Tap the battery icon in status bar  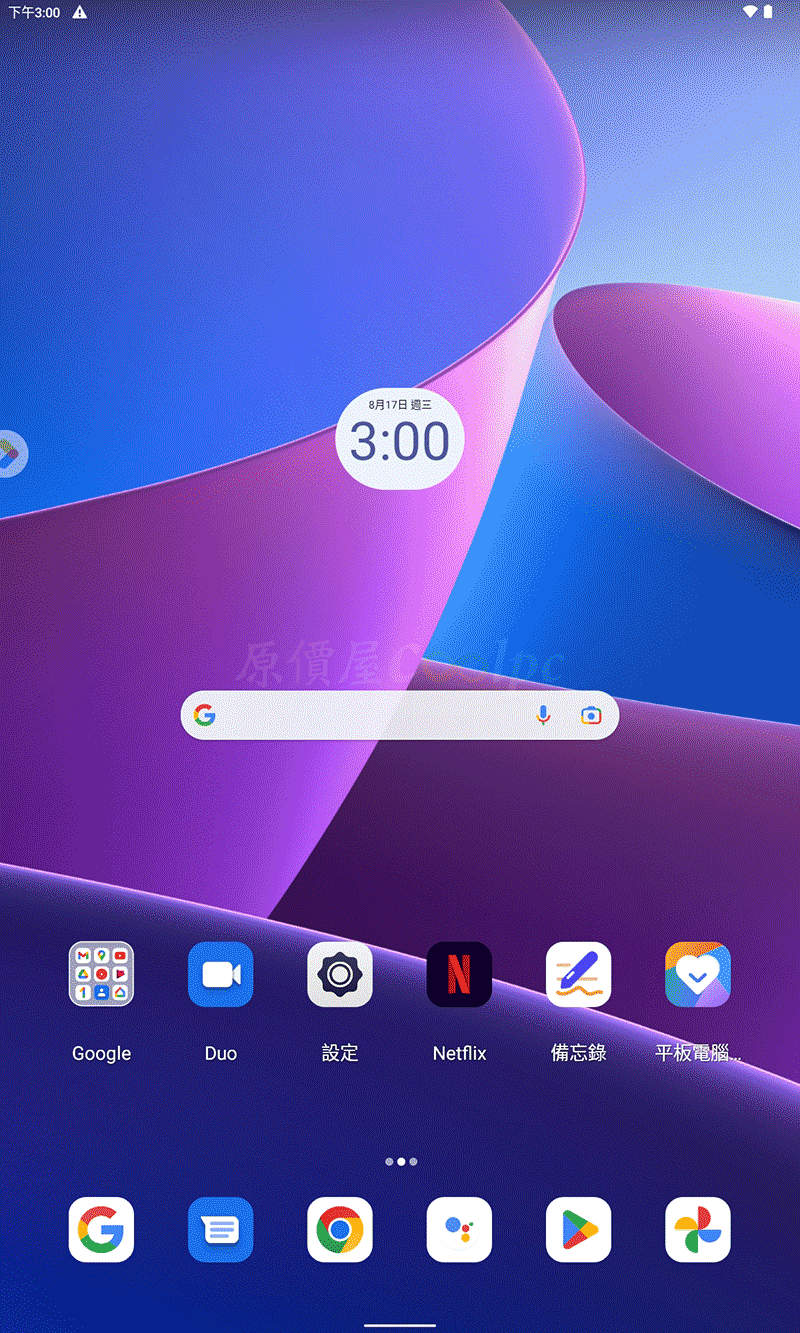coord(769,12)
